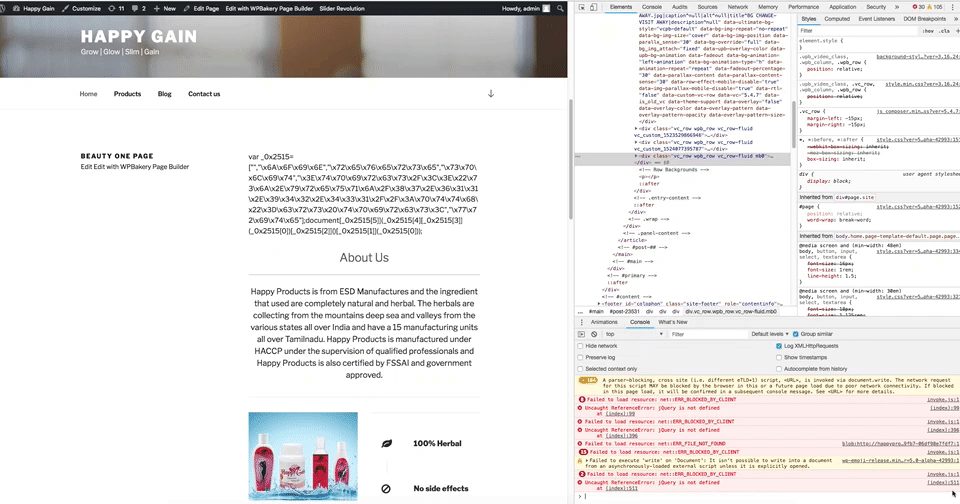Open the Customize link in the admin bar

81,9
